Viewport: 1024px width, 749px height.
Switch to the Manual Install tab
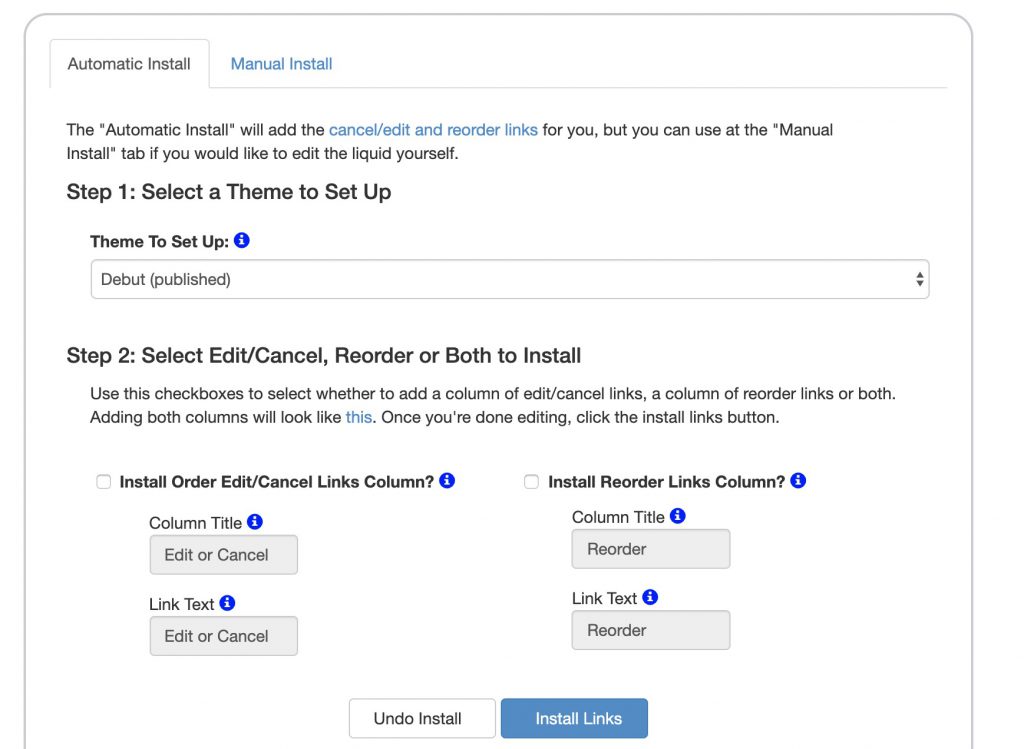click(281, 64)
